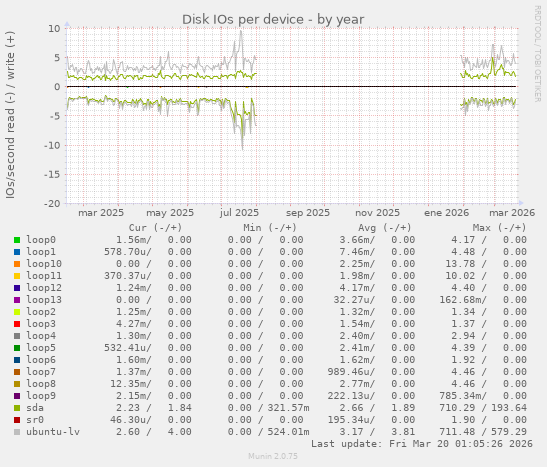Click the '162.68m' loop13 max value
The width and height of the screenshot is (547, 467).
(x=463, y=300)
